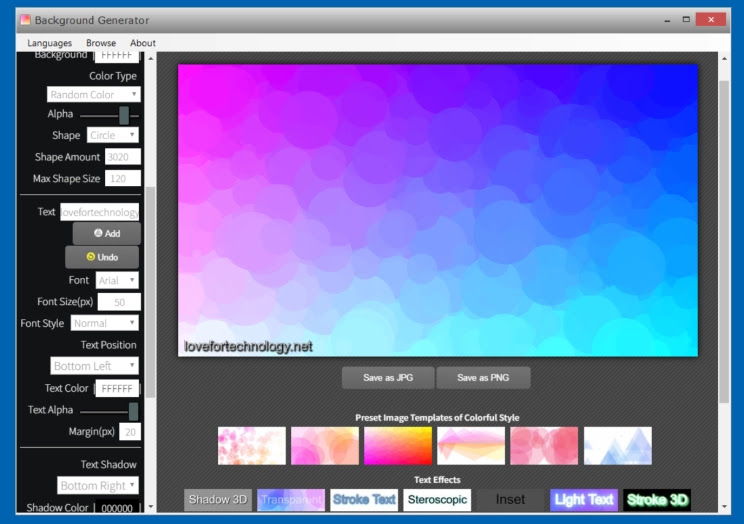Apply the Stroke Text effect

(364, 500)
